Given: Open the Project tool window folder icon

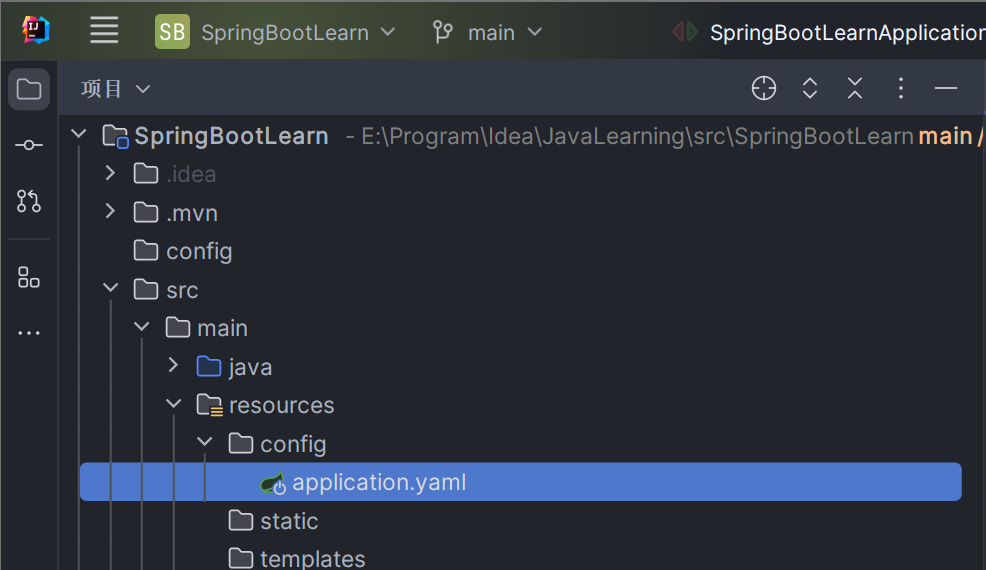Looking at the screenshot, I should coord(29,89).
